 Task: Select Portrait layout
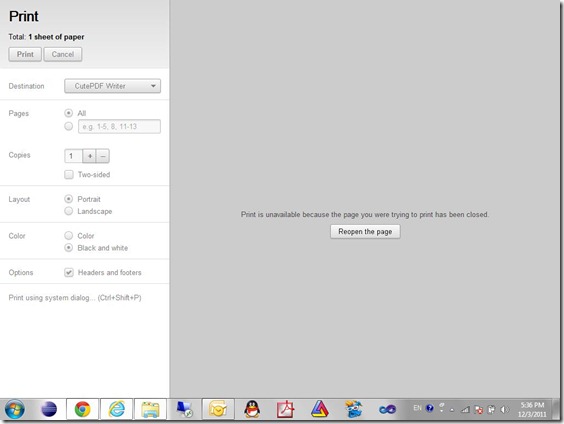point(68,199)
